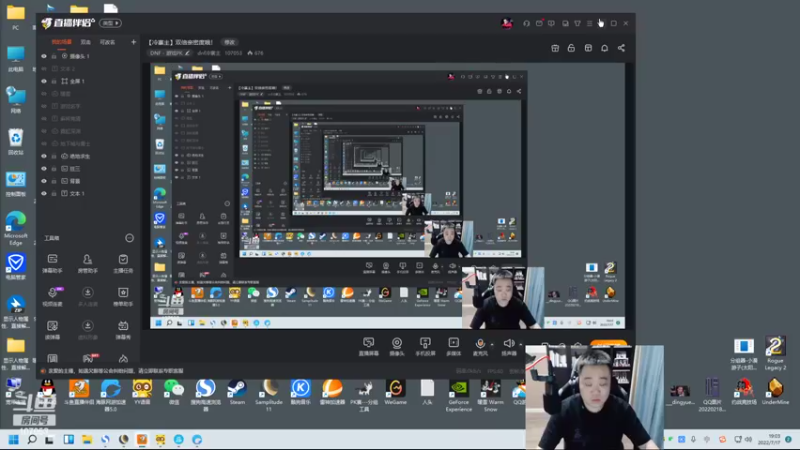Open the 房管助手 tool in toolbox
The width and height of the screenshot is (800, 450).
pos(87,263)
